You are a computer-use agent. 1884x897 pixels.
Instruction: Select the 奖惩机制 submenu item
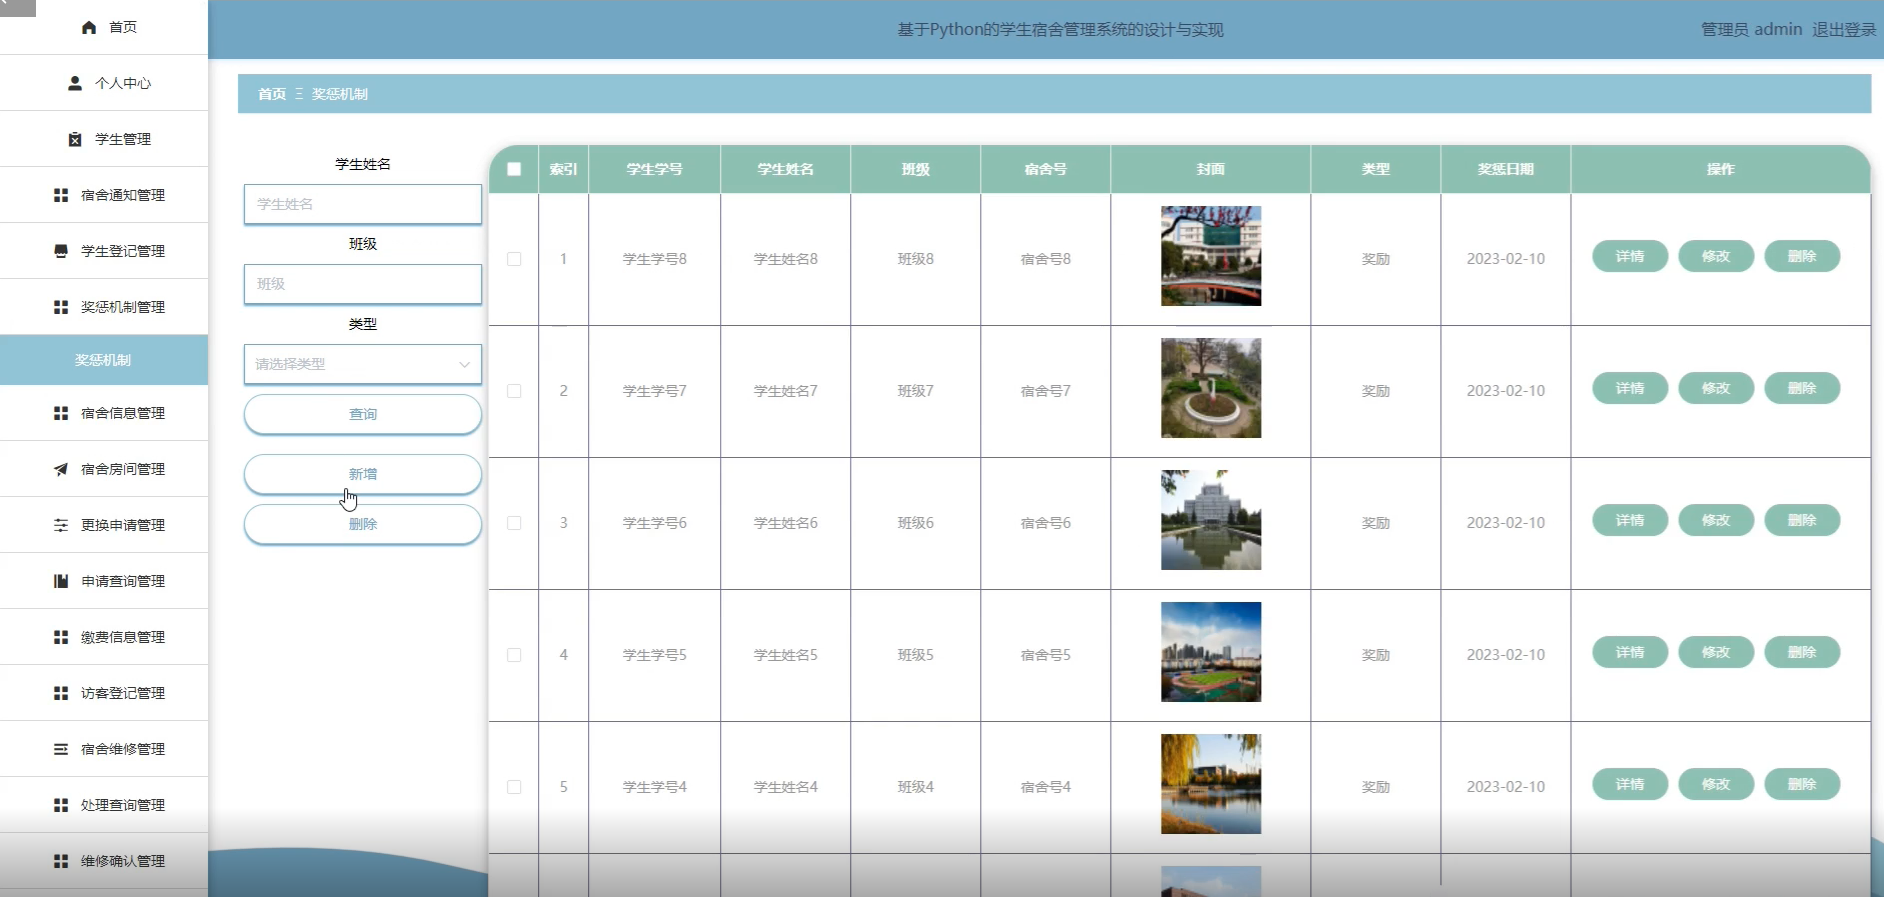(104, 360)
